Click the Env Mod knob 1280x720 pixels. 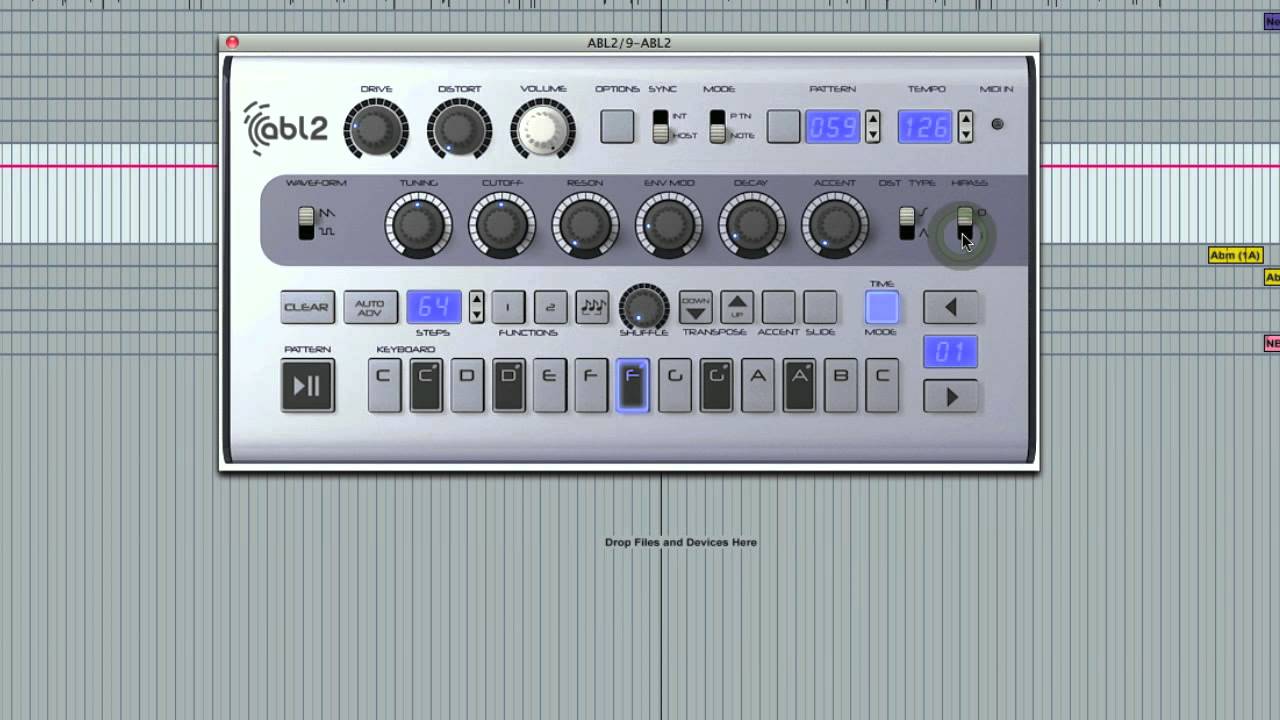point(669,224)
